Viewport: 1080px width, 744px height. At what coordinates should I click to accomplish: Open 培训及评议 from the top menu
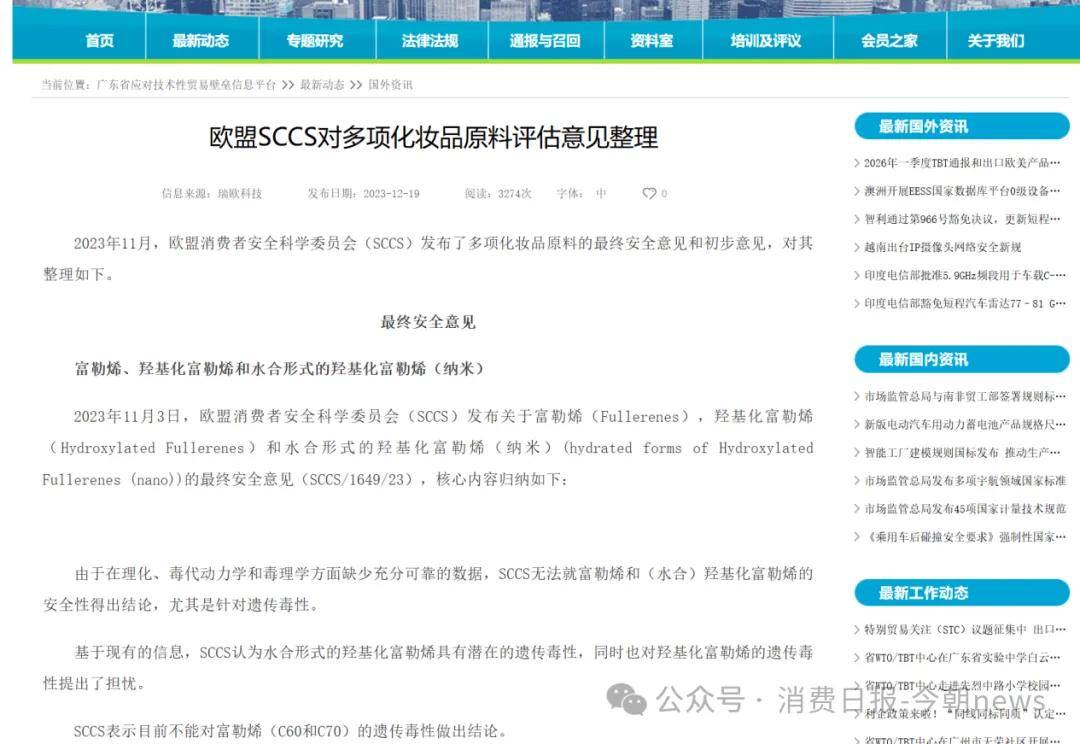point(766,41)
